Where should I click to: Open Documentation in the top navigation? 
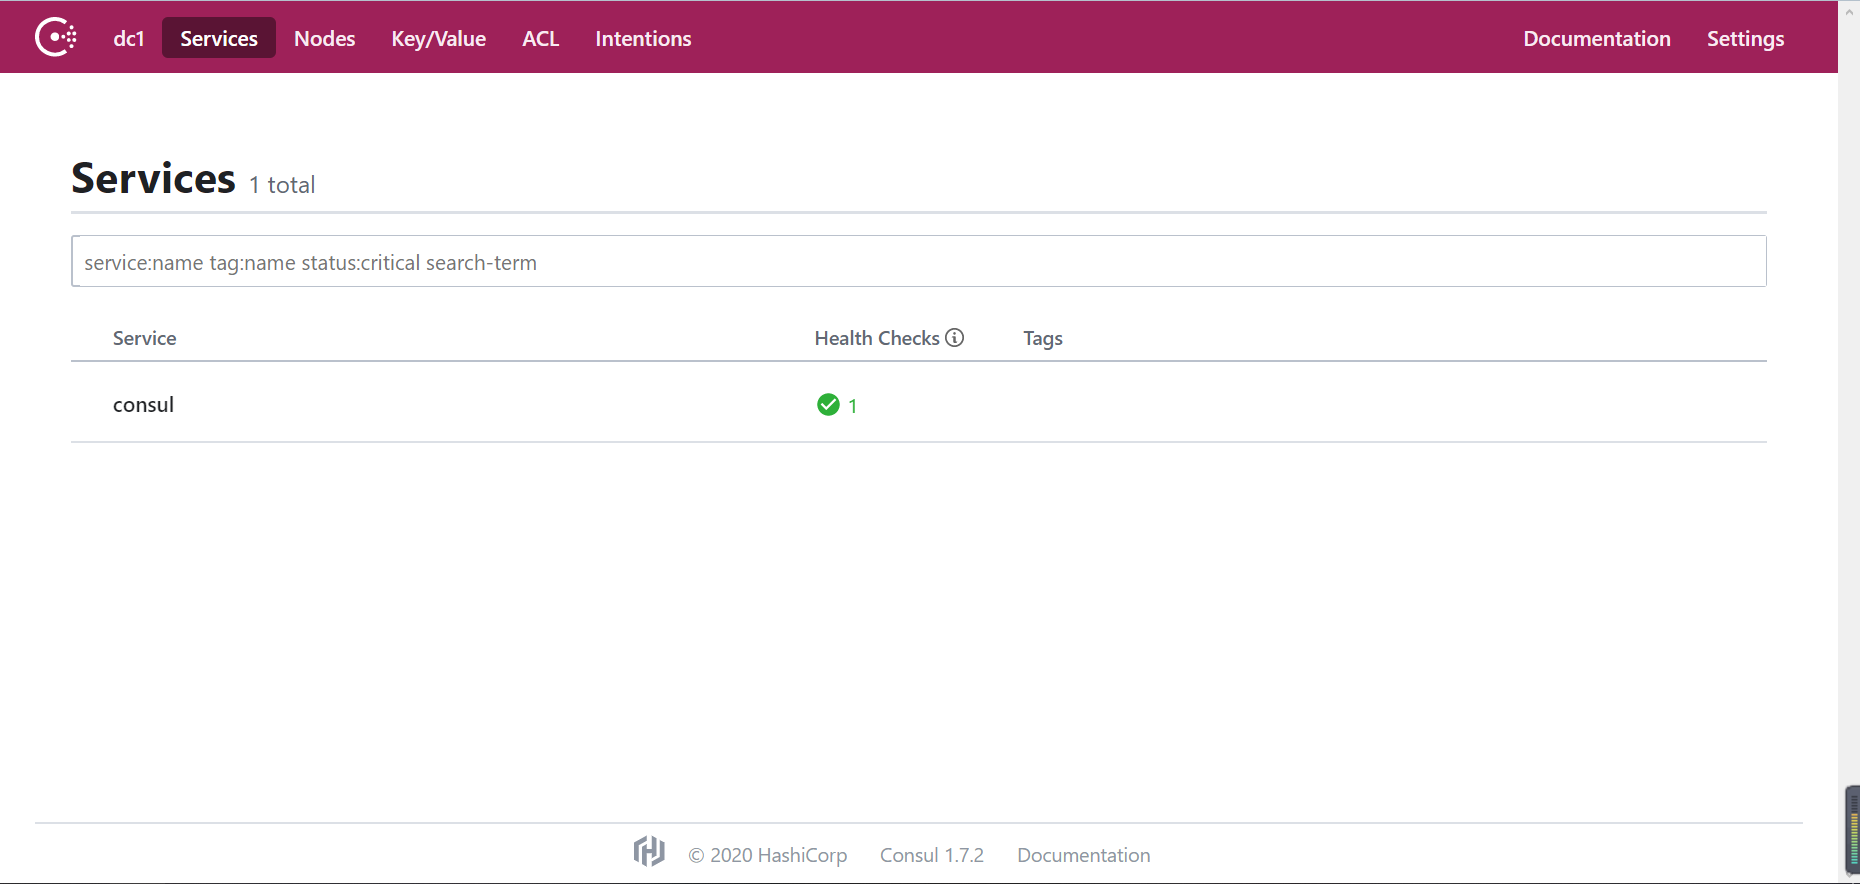point(1597,38)
